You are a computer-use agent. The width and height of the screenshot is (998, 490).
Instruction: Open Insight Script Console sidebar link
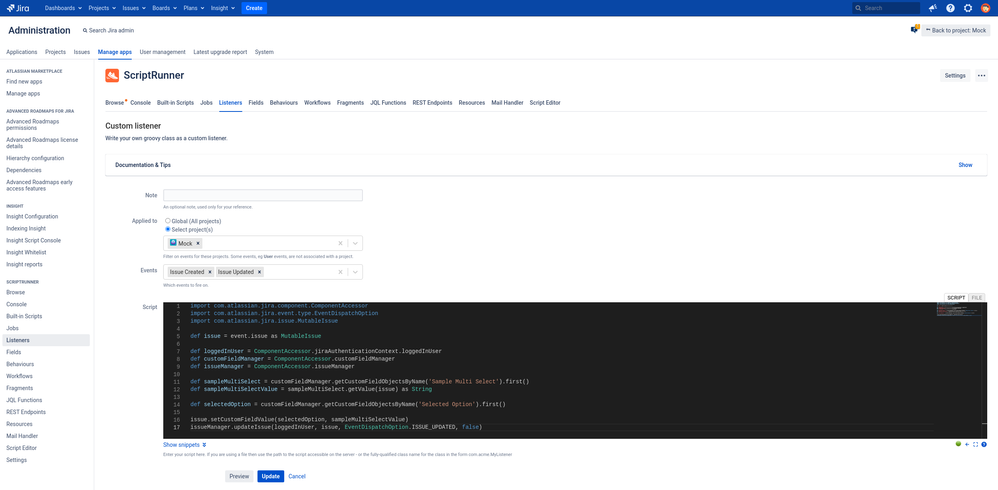(x=33, y=241)
